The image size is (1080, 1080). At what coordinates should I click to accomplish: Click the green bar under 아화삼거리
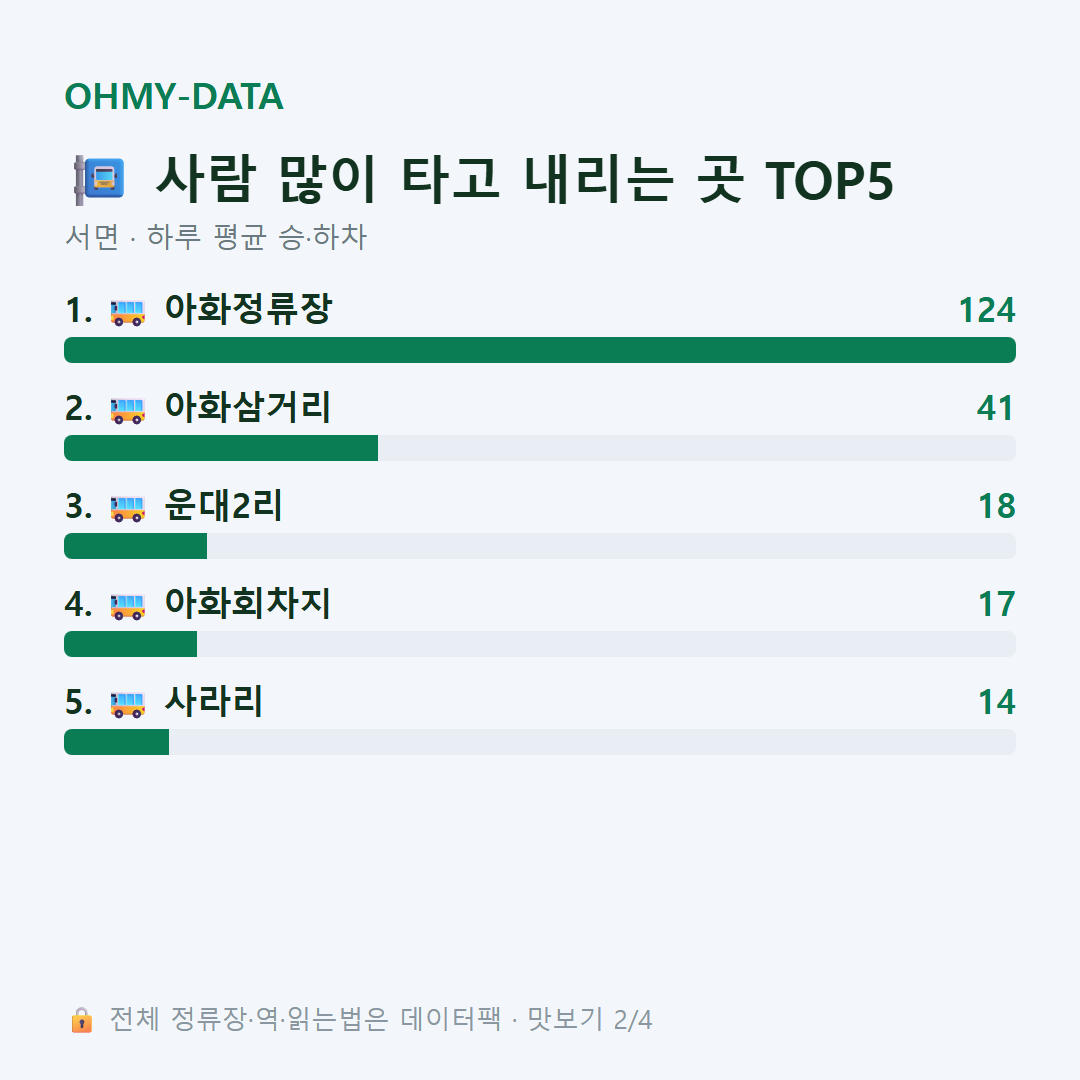click(221, 448)
